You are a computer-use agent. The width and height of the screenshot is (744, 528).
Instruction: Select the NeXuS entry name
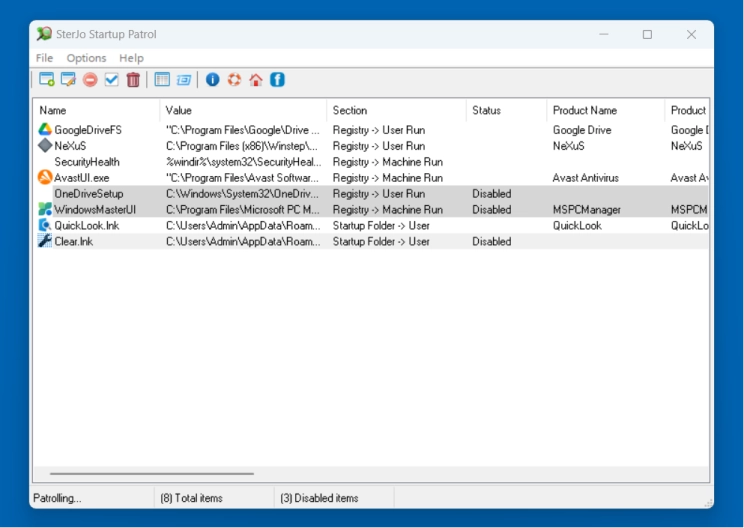pos(70,146)
